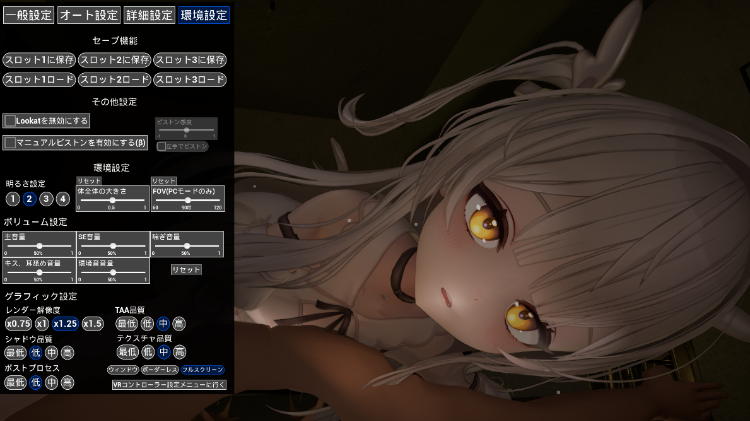Choose brightness level 4
Image resolution: width=750 pixels, height=421 pixels.
[x=63, y=199]
